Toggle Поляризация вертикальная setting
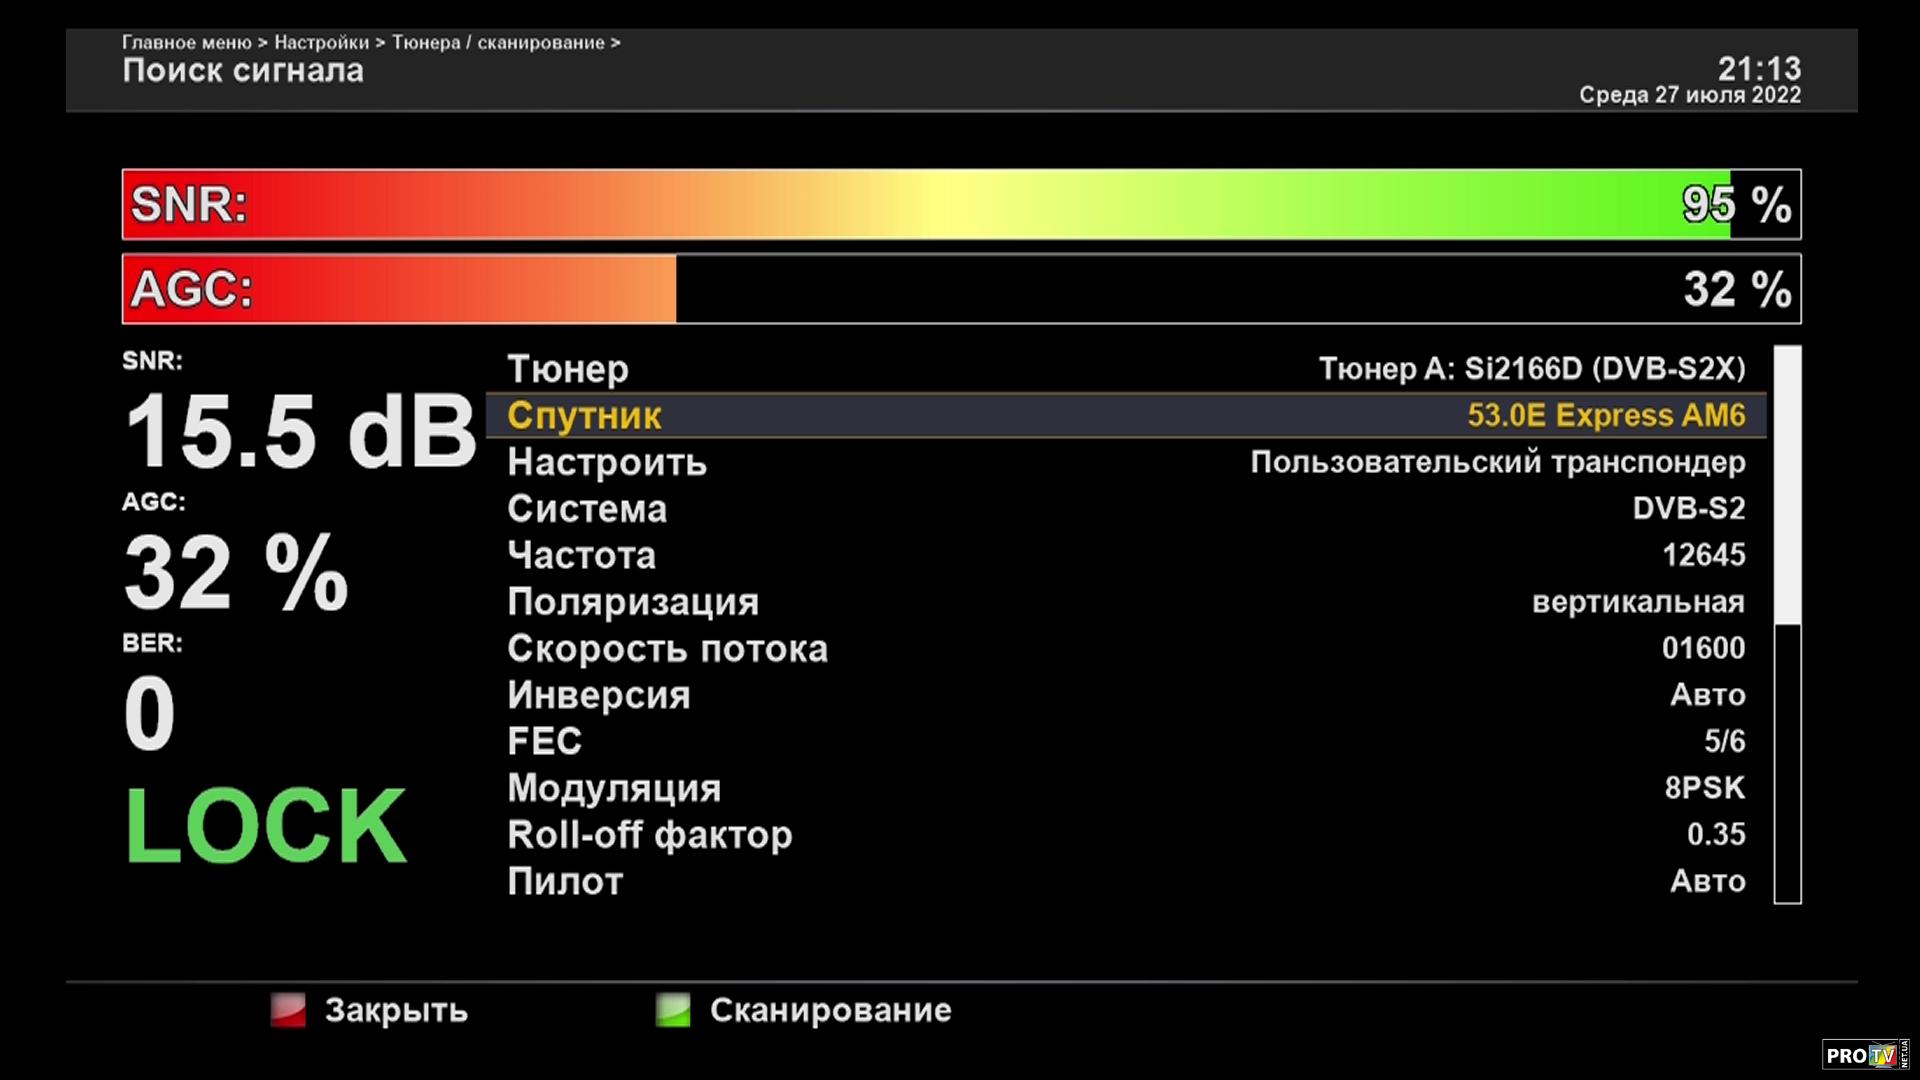The width and height of the screenshot is (1920, 1080). pos(1125,602)
